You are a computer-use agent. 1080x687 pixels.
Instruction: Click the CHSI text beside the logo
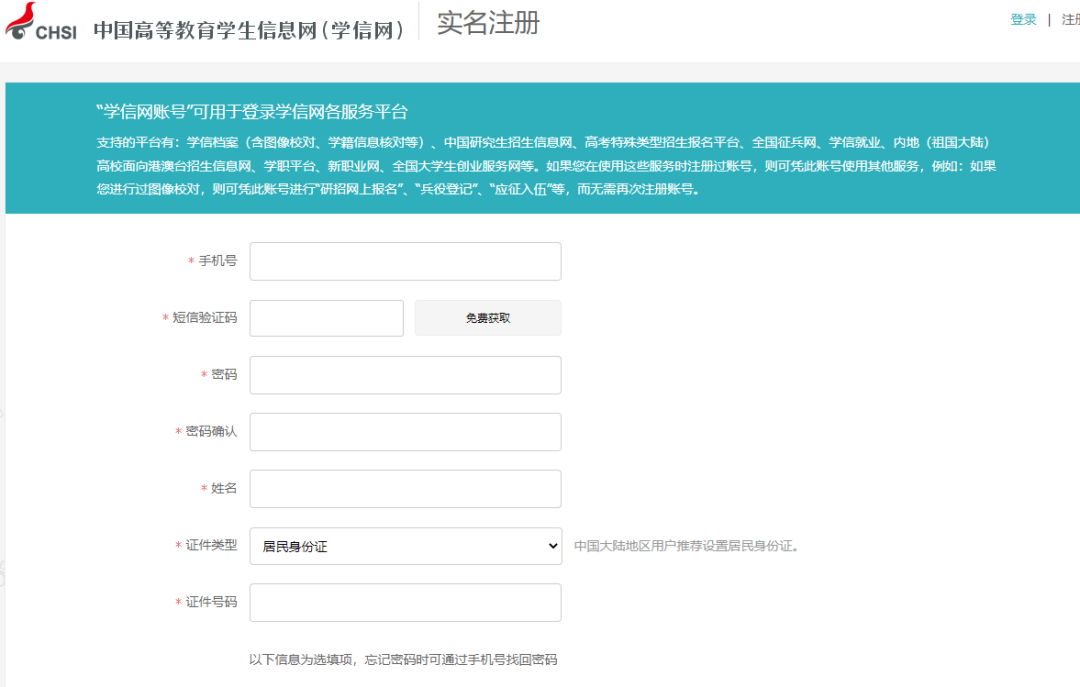click(59, 30)
